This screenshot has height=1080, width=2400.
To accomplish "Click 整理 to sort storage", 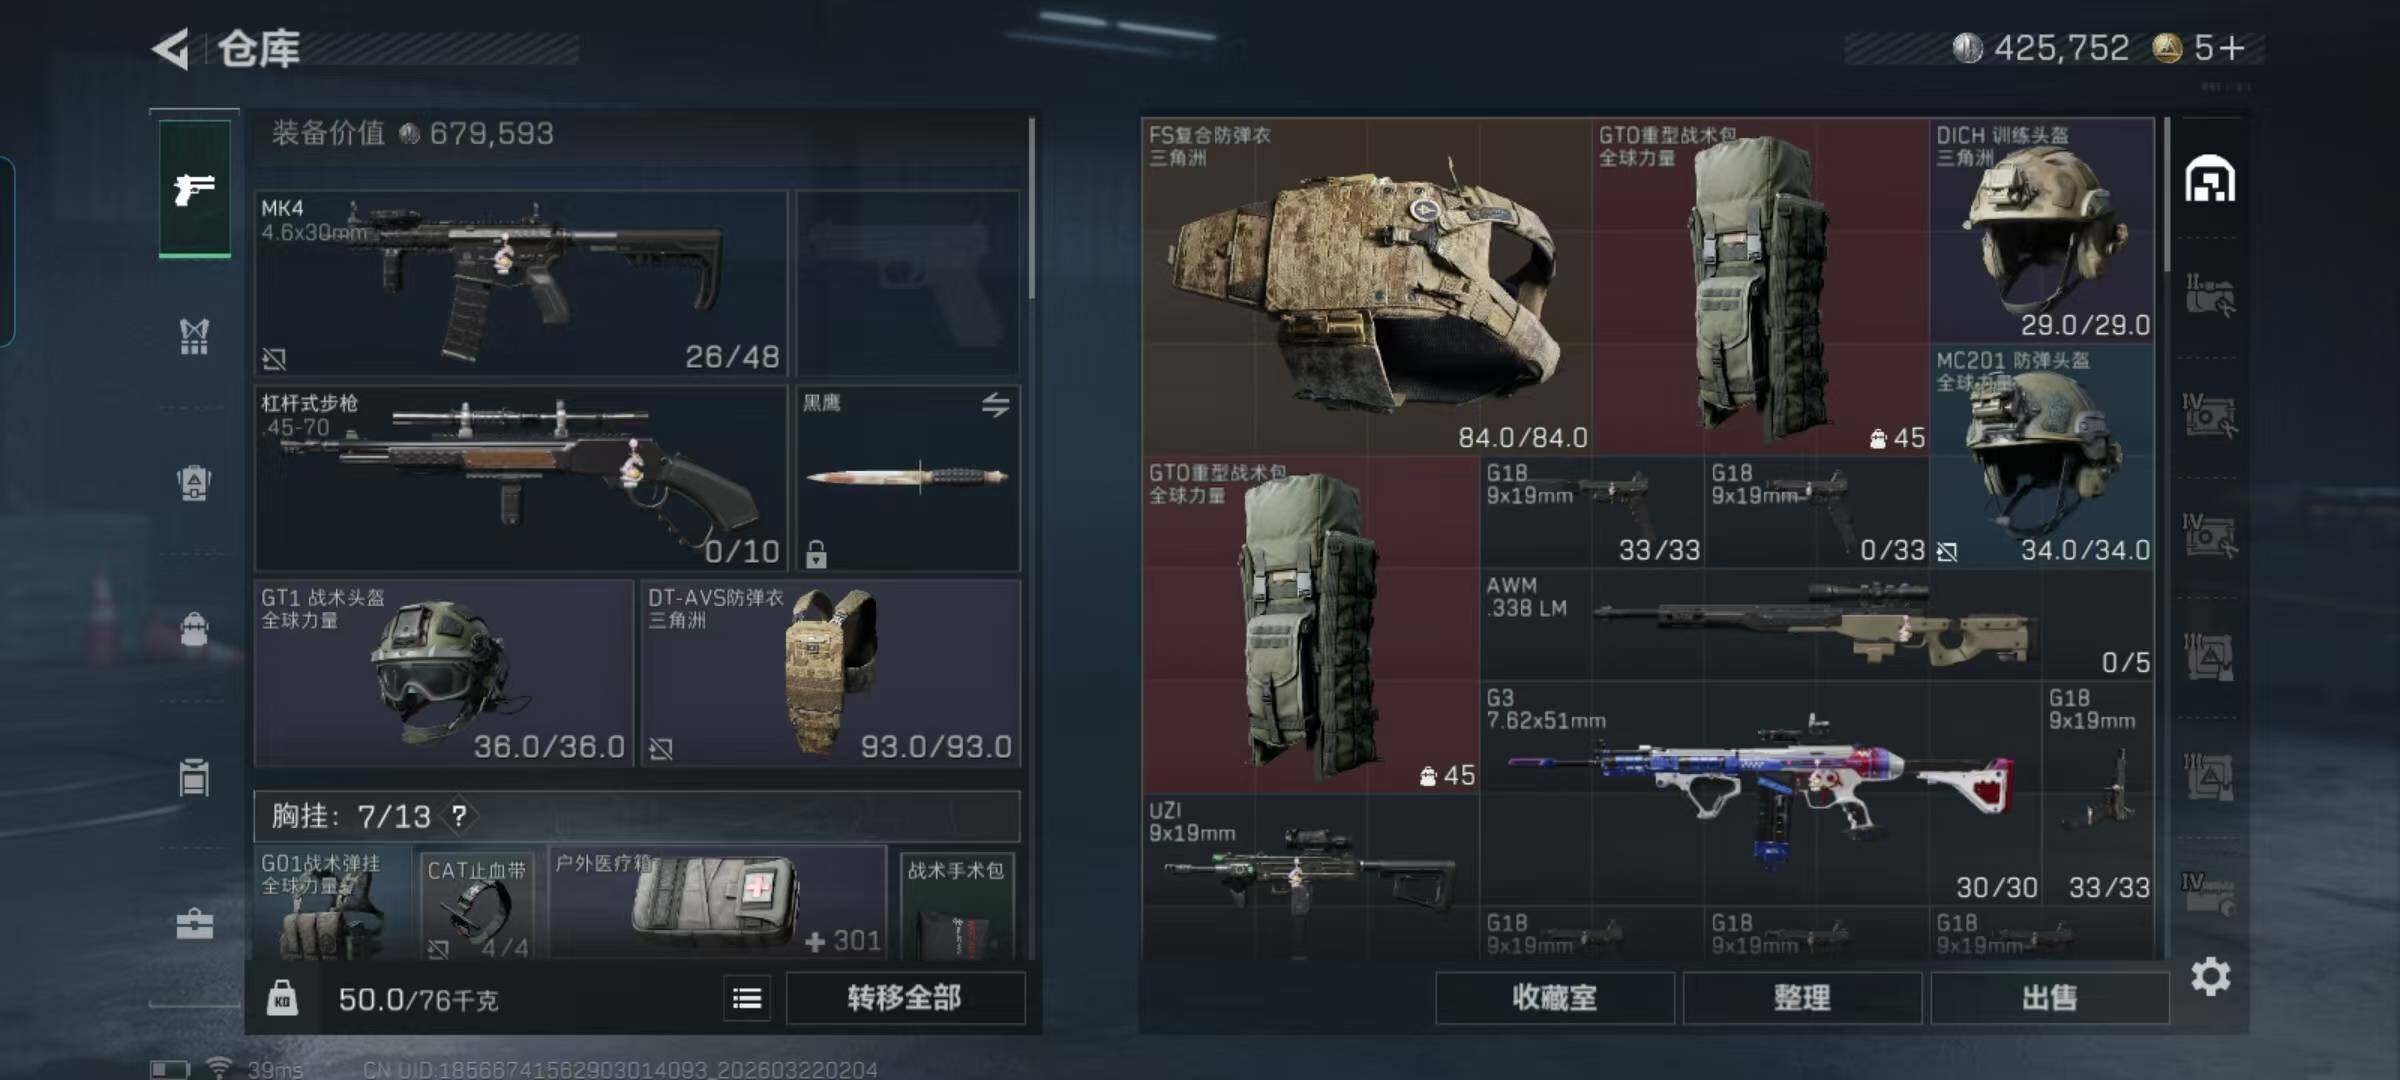I will 1802,997.
